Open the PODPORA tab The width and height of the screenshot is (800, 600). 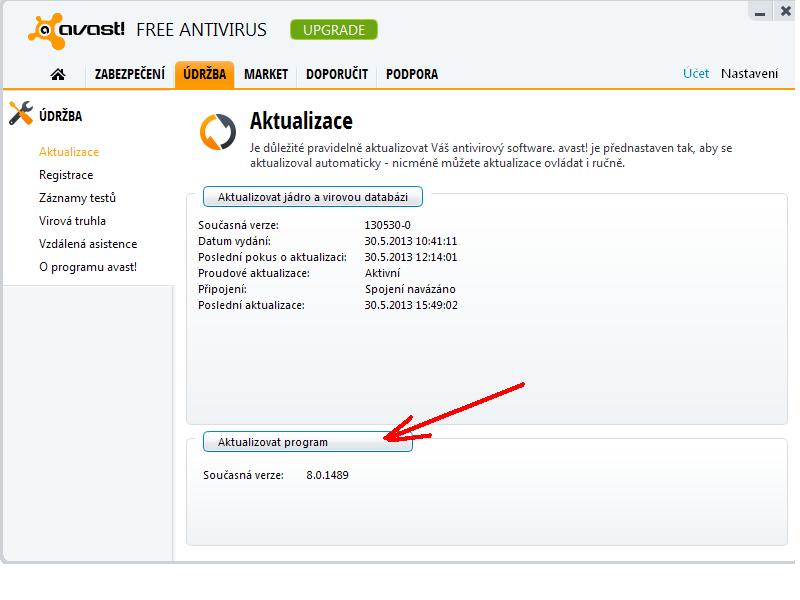tap(412, 74)
